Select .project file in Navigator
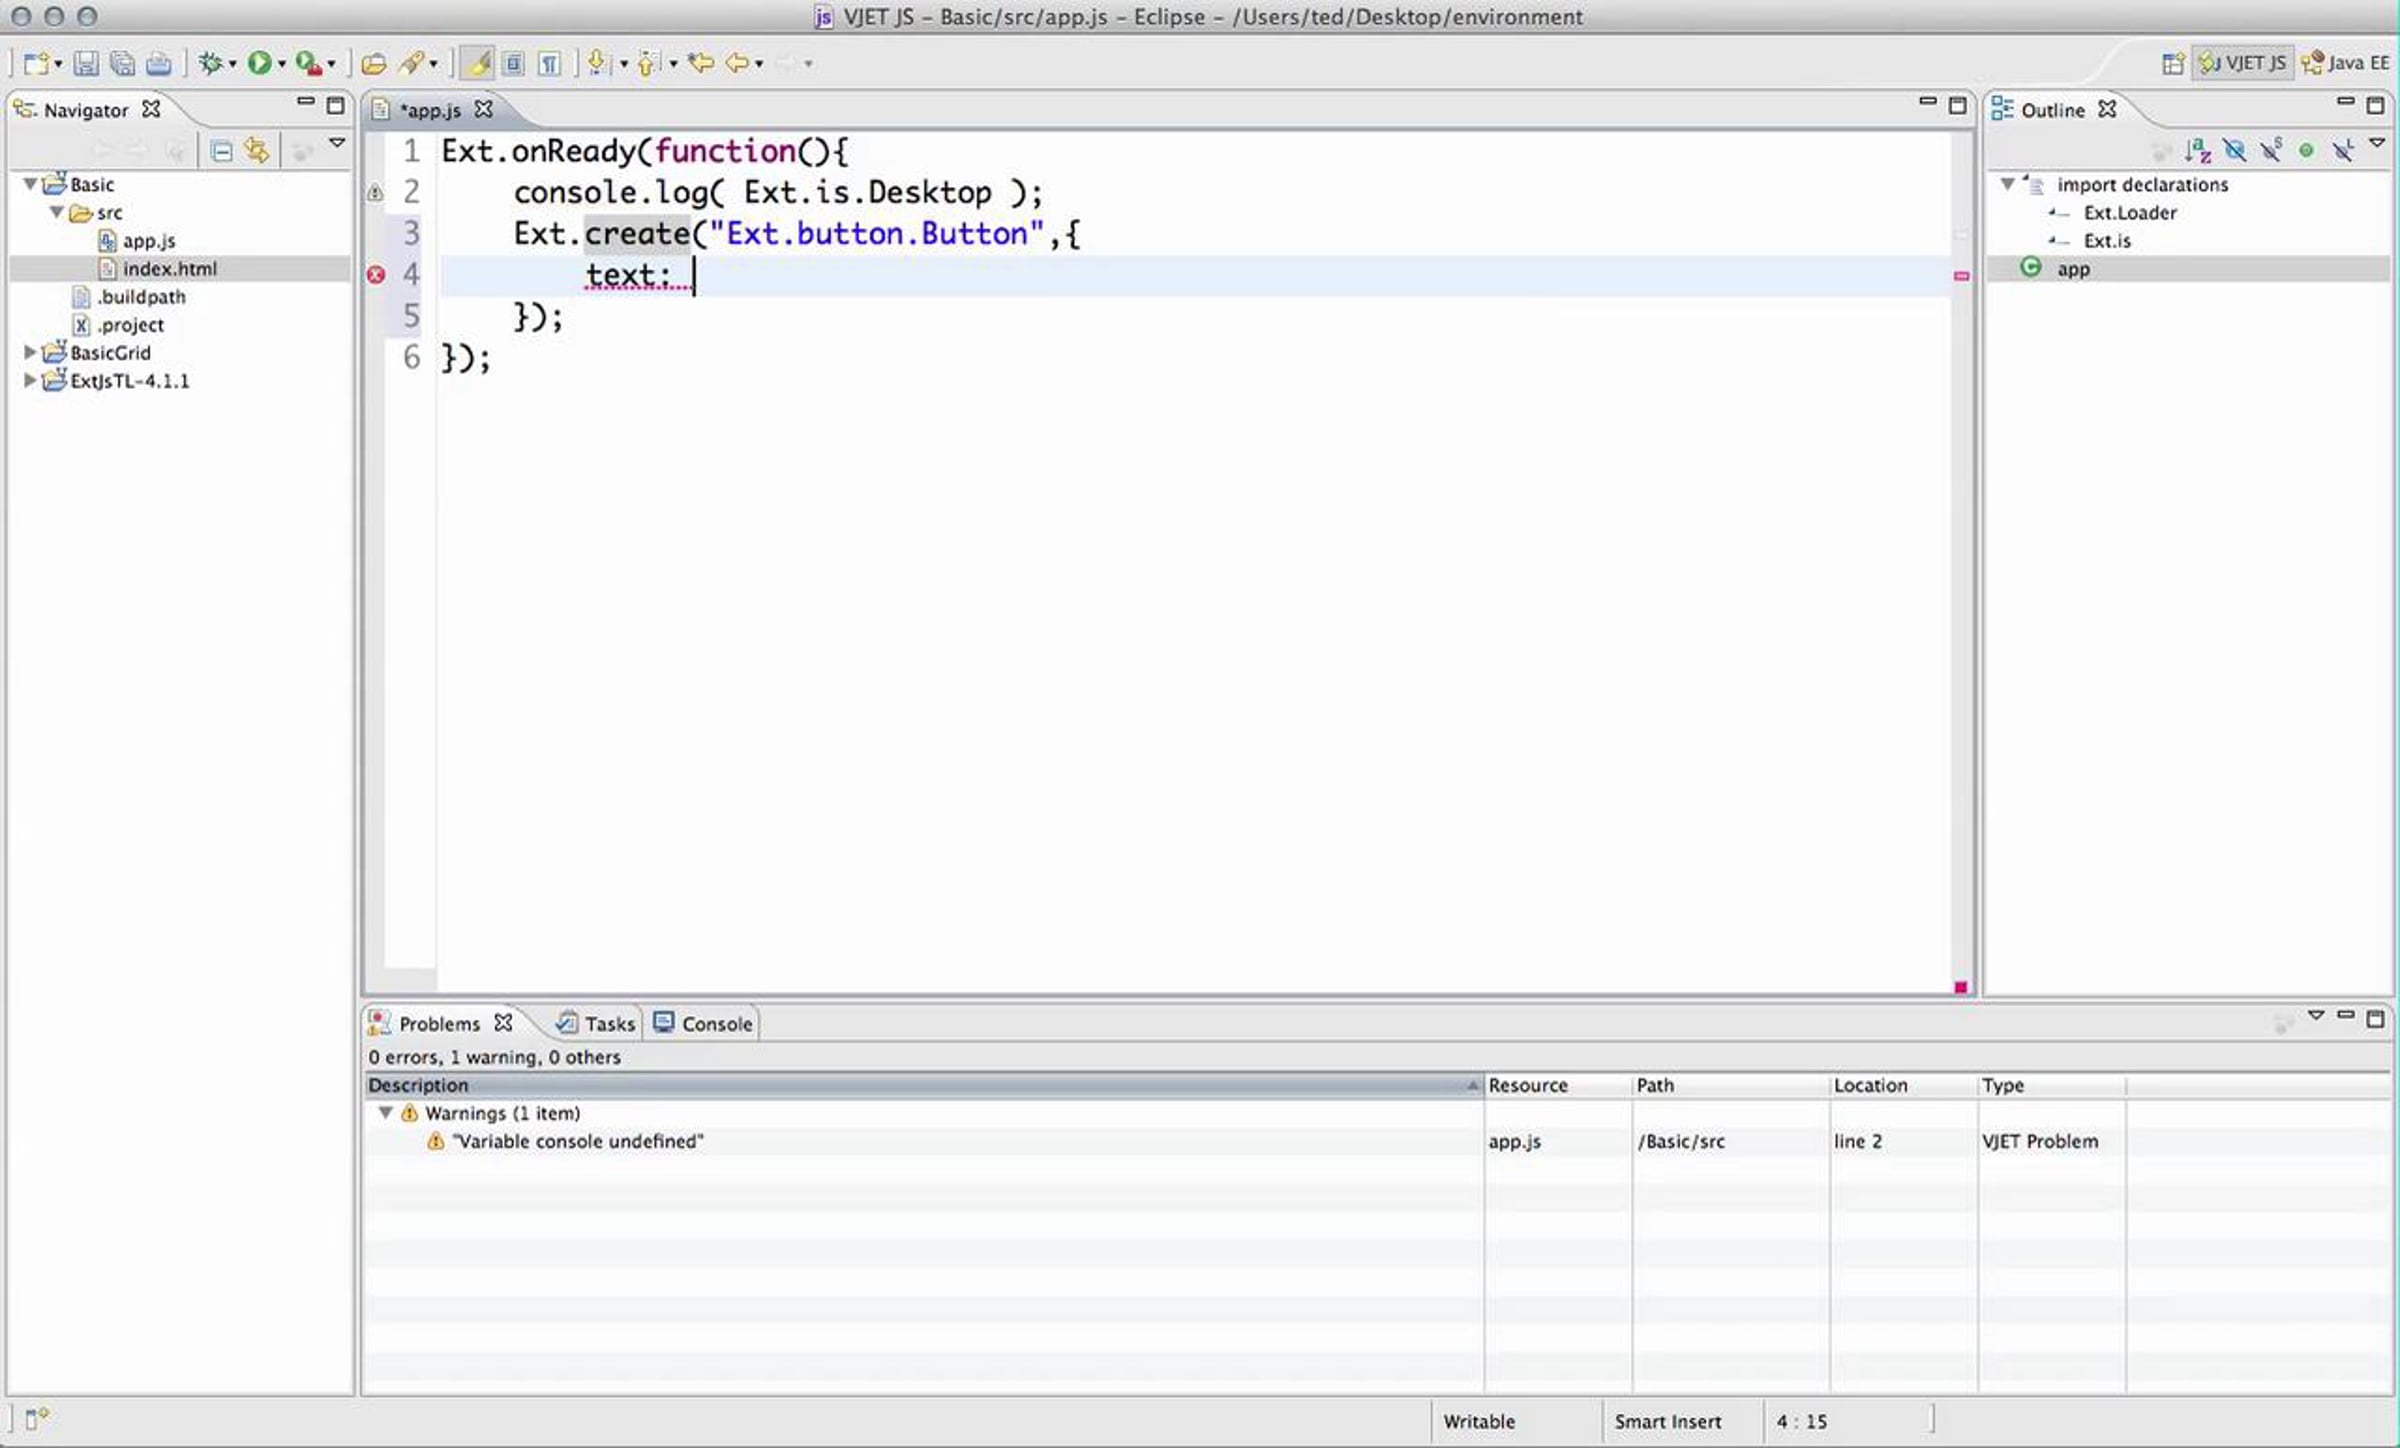The height and width of the screenshot is (1448, 2400). (130, 325)
